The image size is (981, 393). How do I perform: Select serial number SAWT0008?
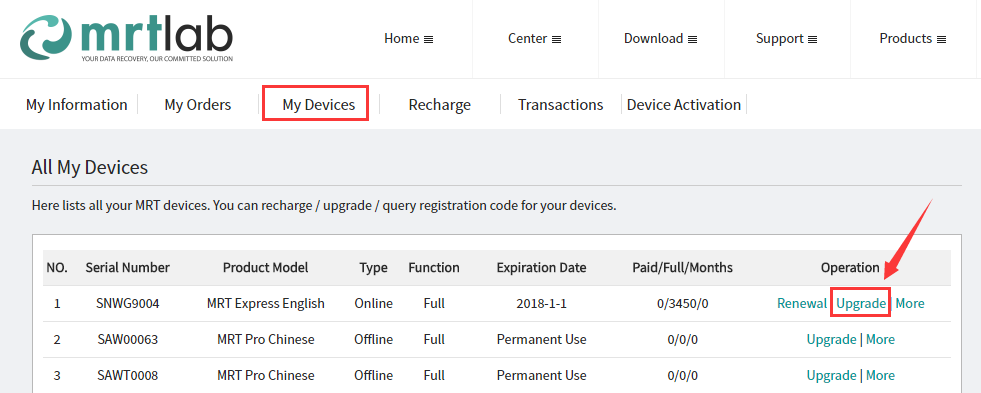tap(128, 375)
